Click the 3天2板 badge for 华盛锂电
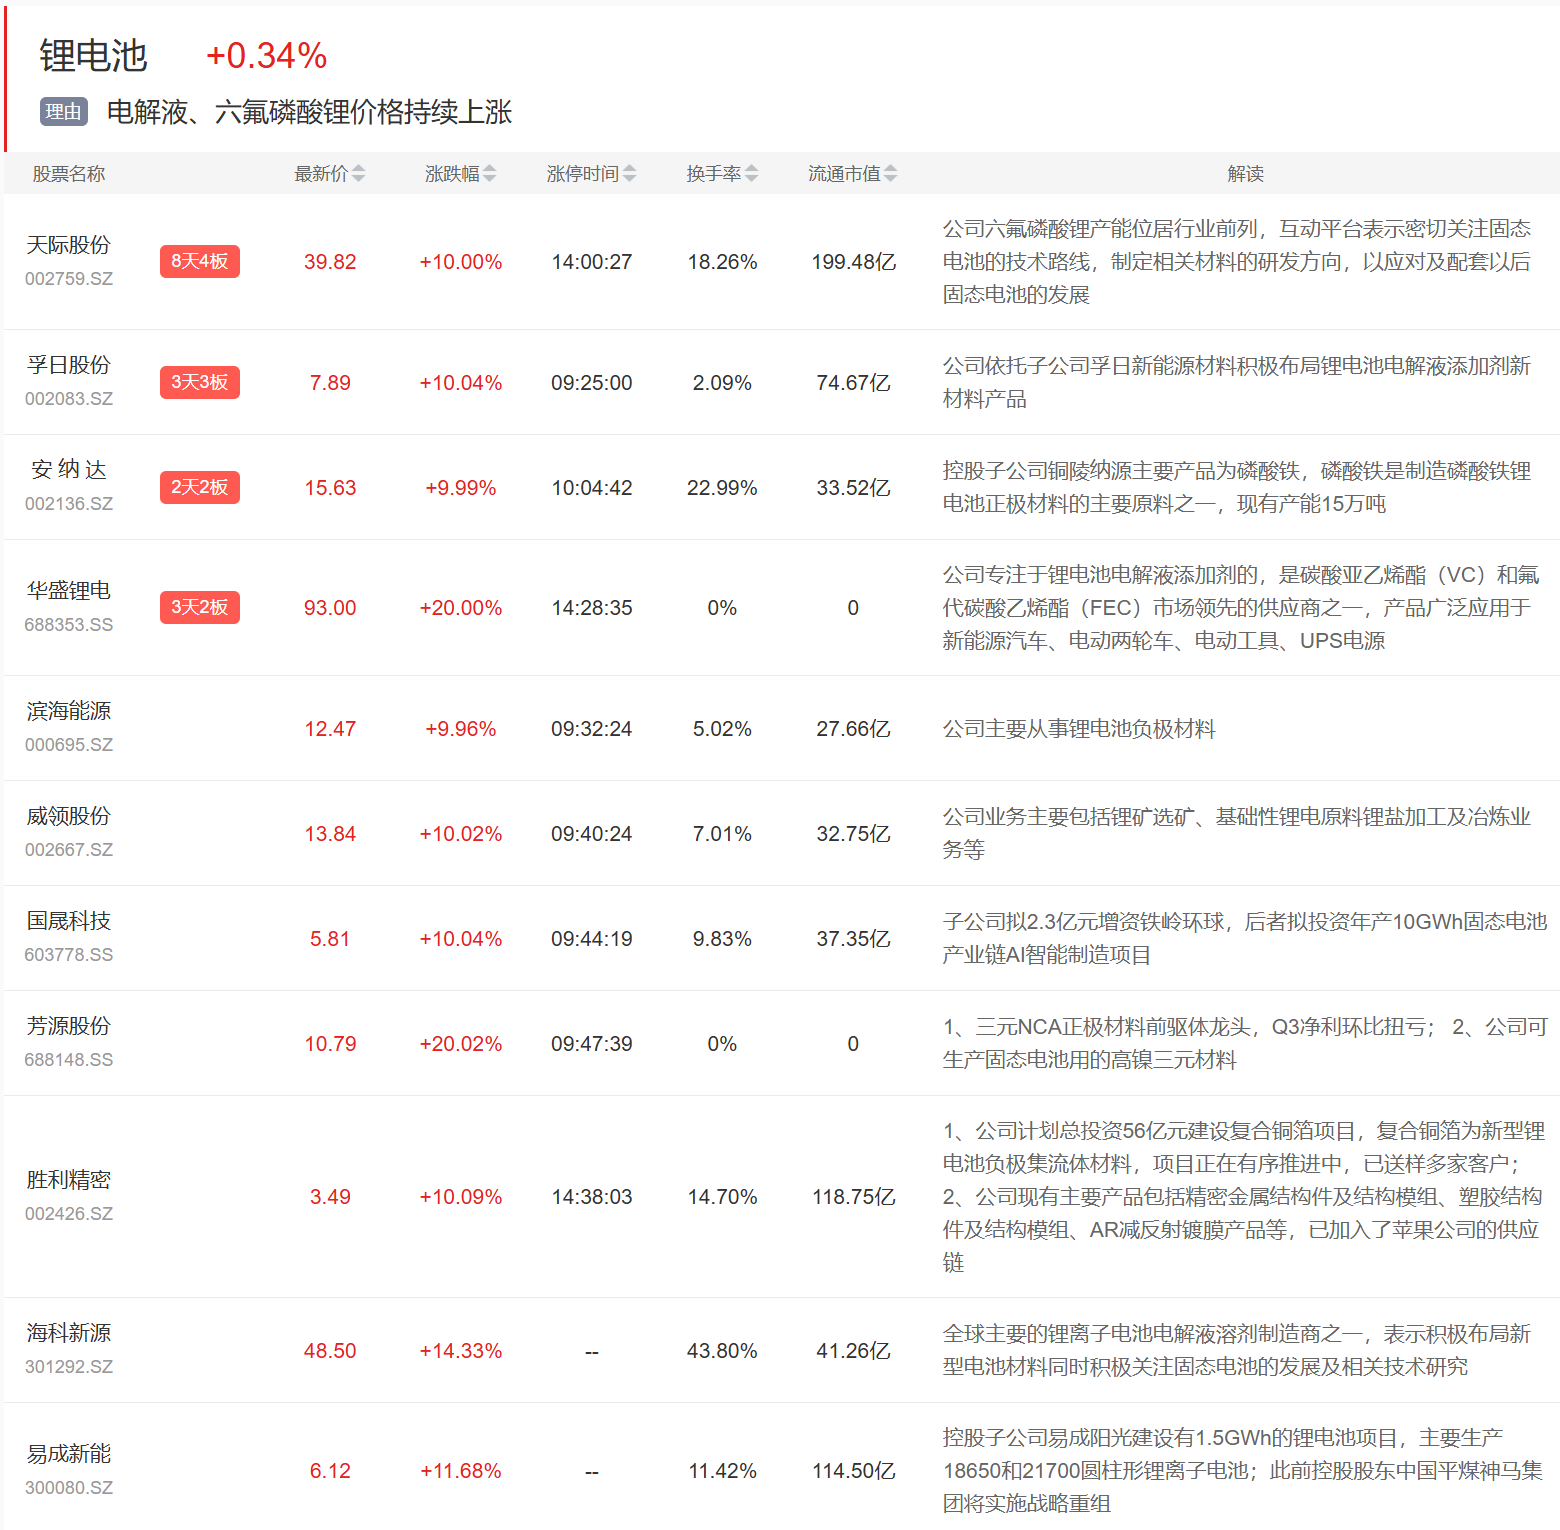The height and width of the screenshot is (1530, 1560). coord(200,607)
